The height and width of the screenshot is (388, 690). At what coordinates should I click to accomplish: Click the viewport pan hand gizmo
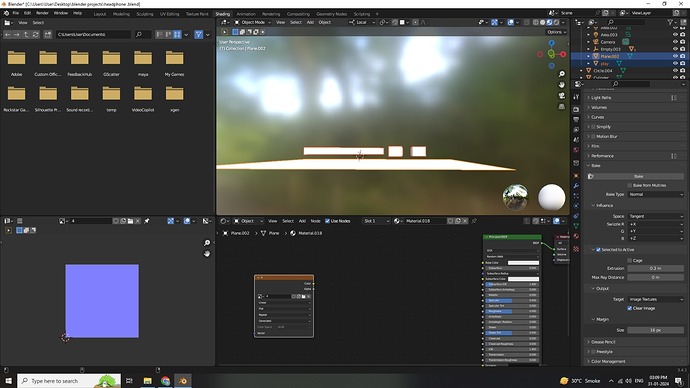[x=562, y=84]
